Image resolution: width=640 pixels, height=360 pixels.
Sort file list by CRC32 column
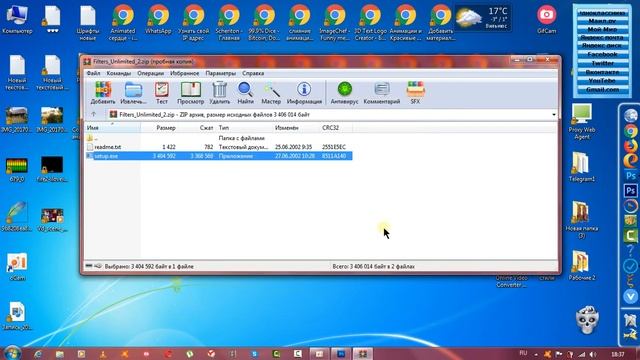point(336,128)
